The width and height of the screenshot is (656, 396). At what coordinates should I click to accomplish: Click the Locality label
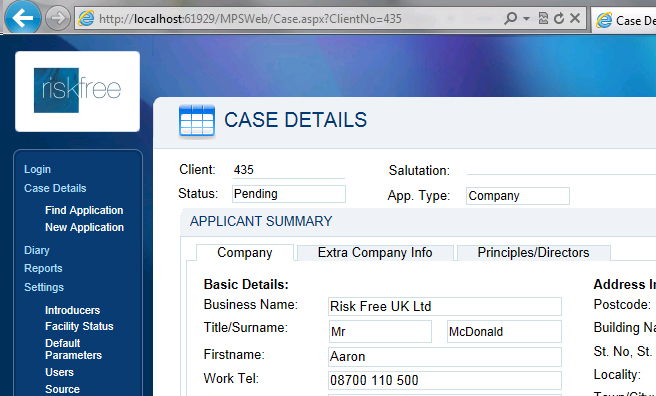[617, 374]
